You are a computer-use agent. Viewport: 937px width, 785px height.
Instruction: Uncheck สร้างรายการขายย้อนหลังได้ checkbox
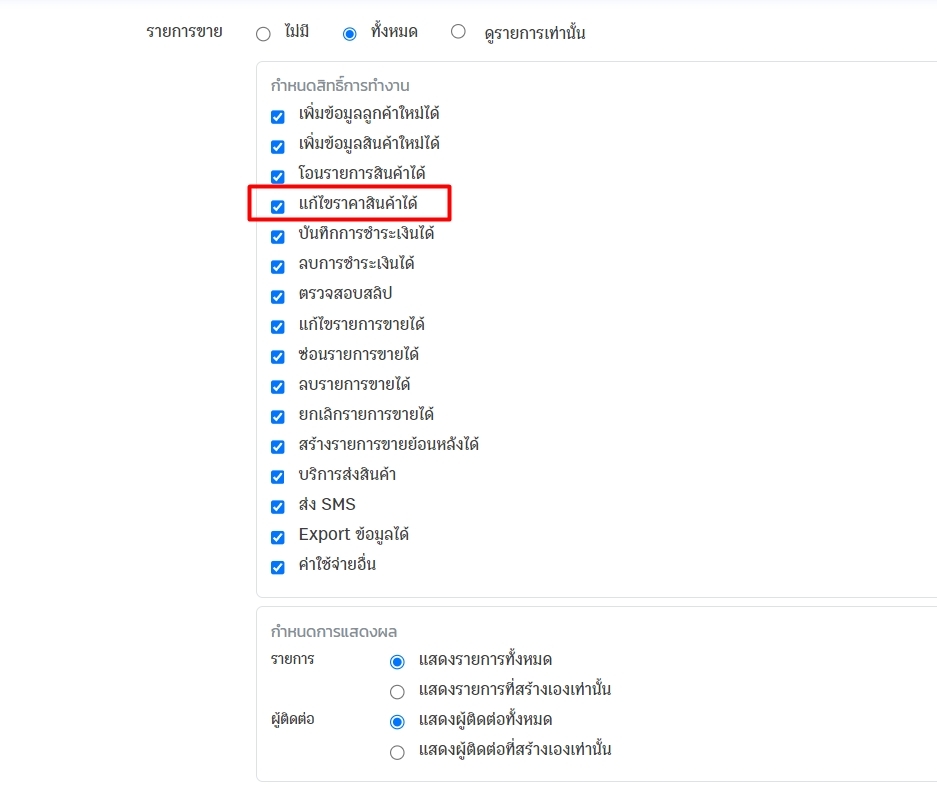tap(278, 446)
